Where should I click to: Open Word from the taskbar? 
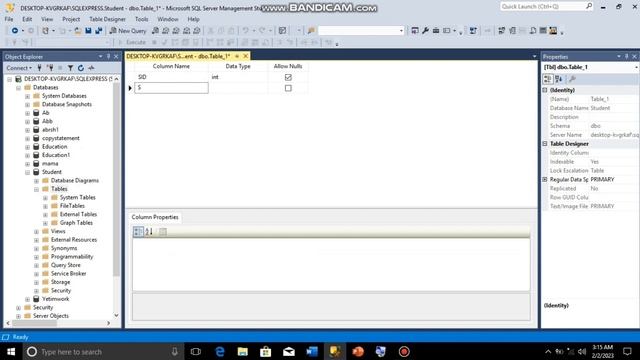pyautogui.click(x=312, y=351)
